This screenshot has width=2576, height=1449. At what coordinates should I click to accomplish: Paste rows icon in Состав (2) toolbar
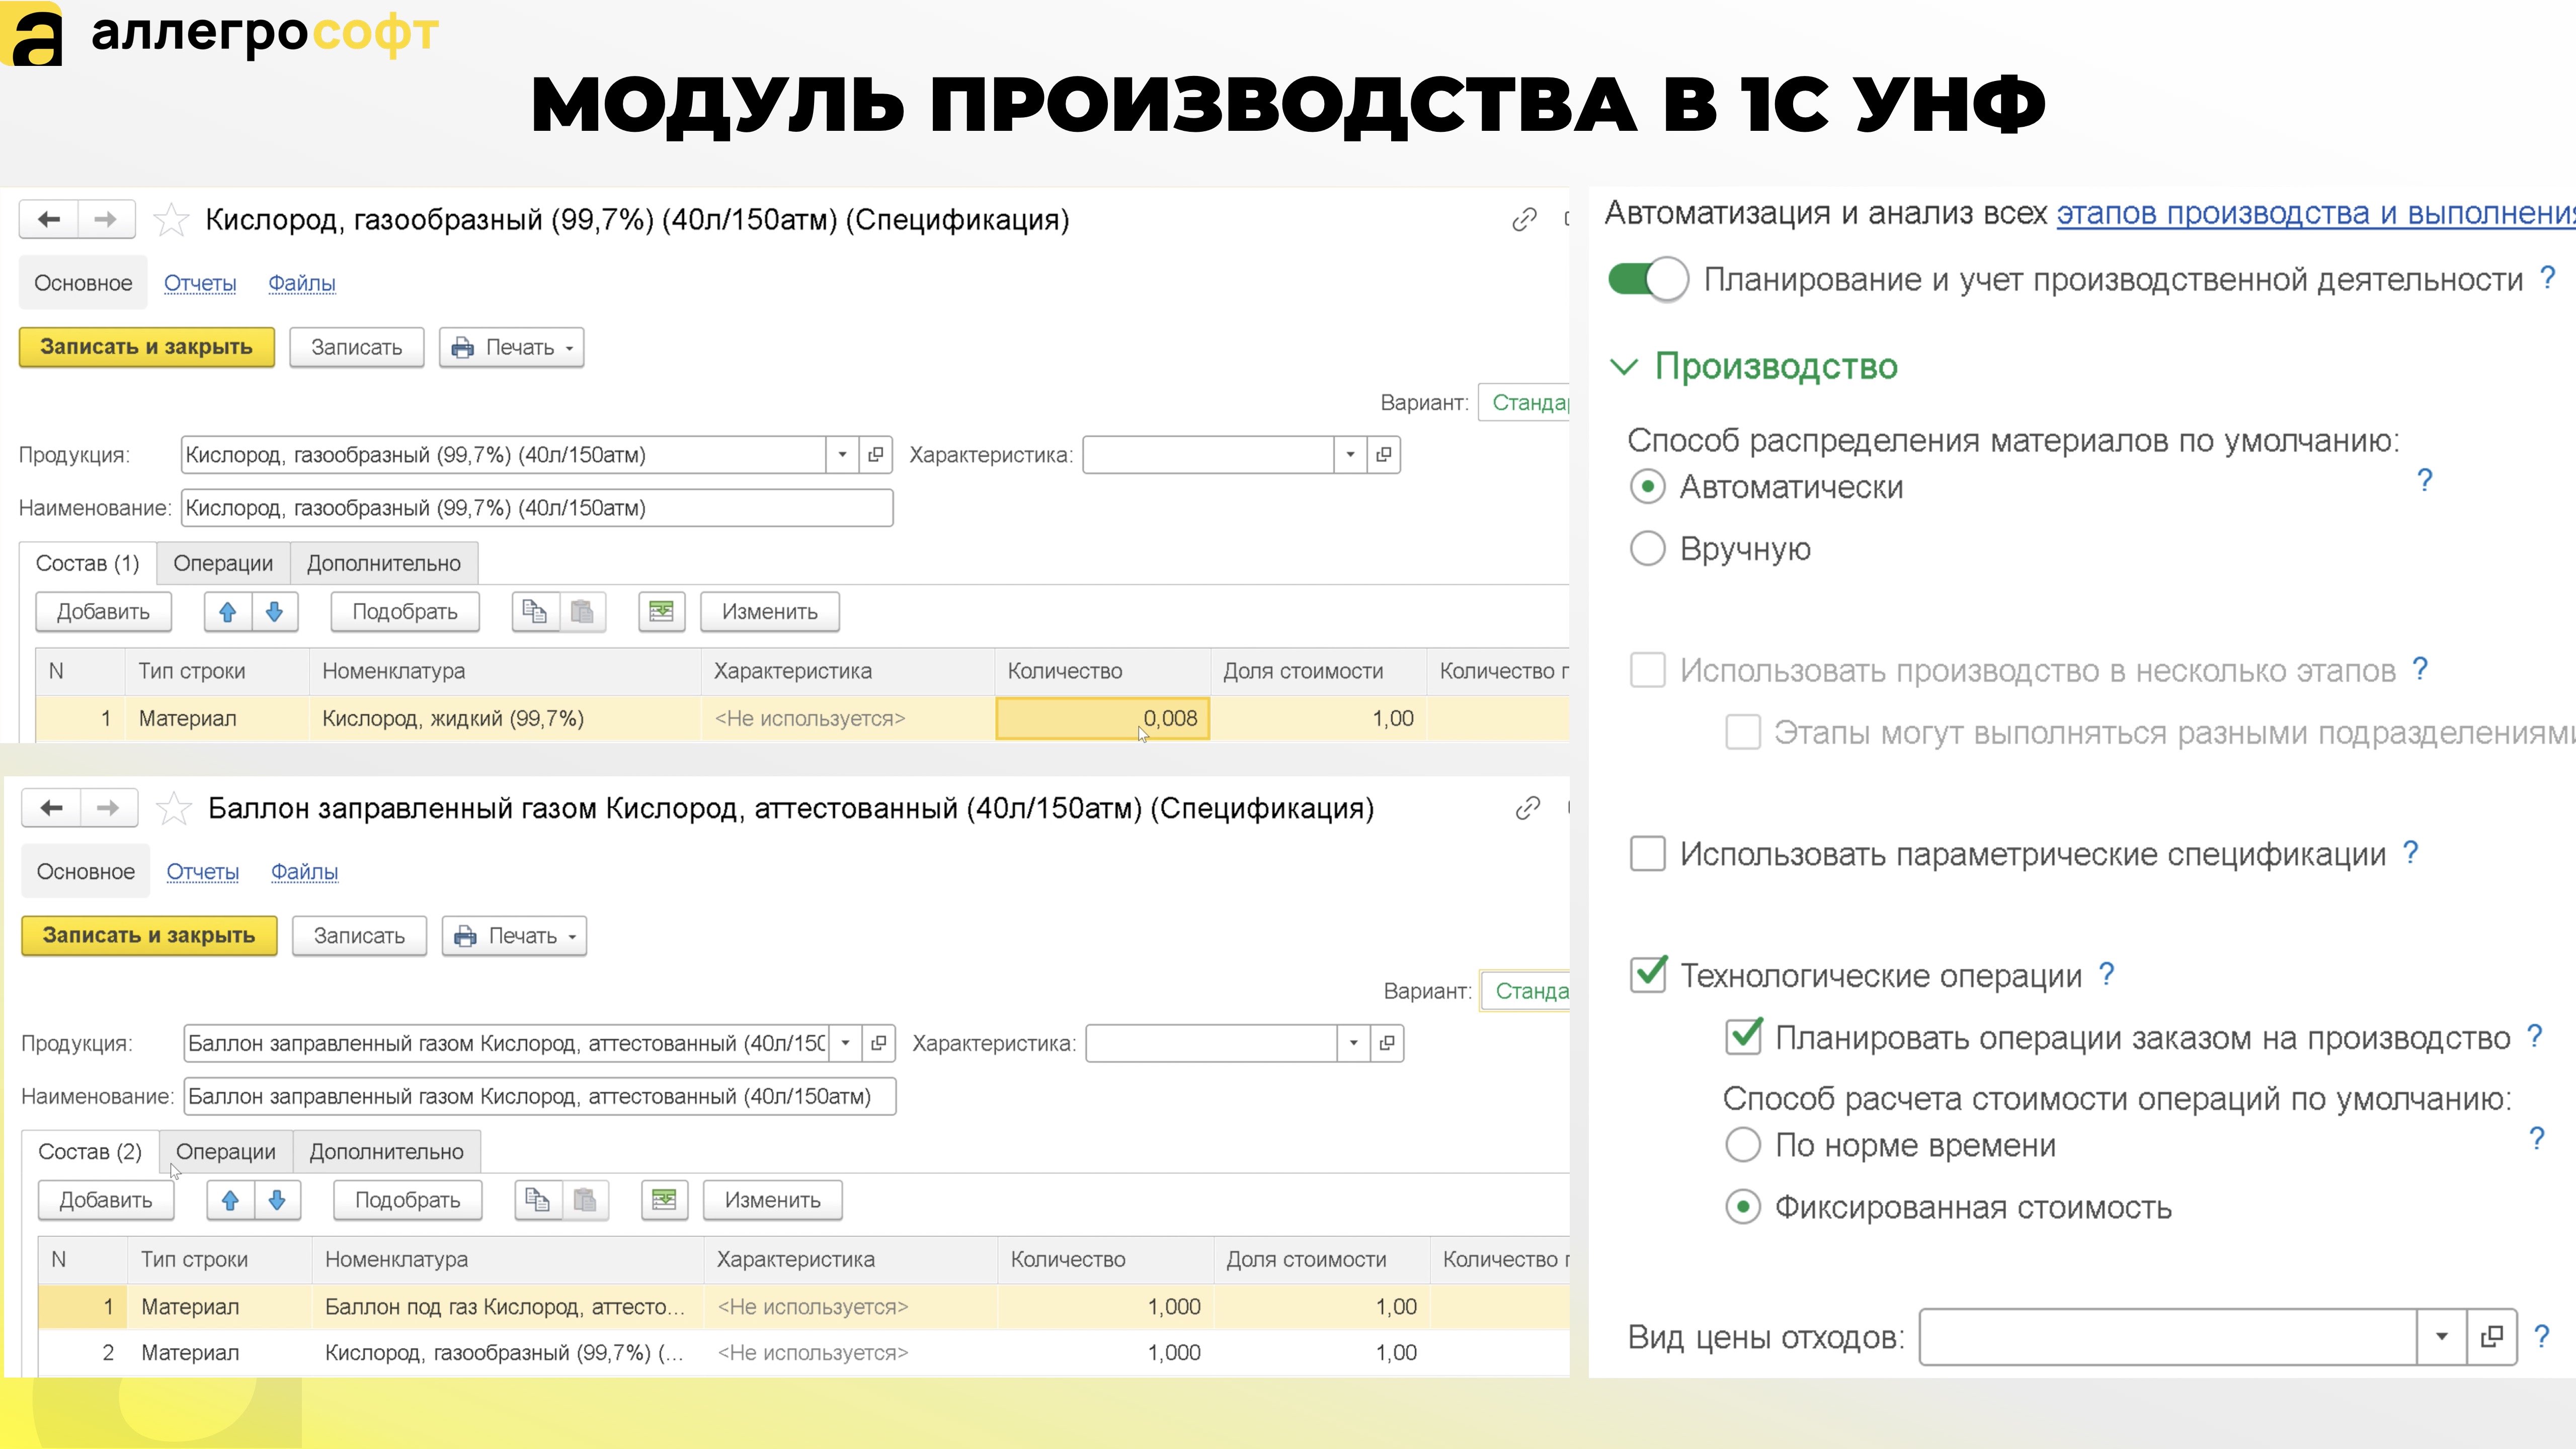point(585,1200)
